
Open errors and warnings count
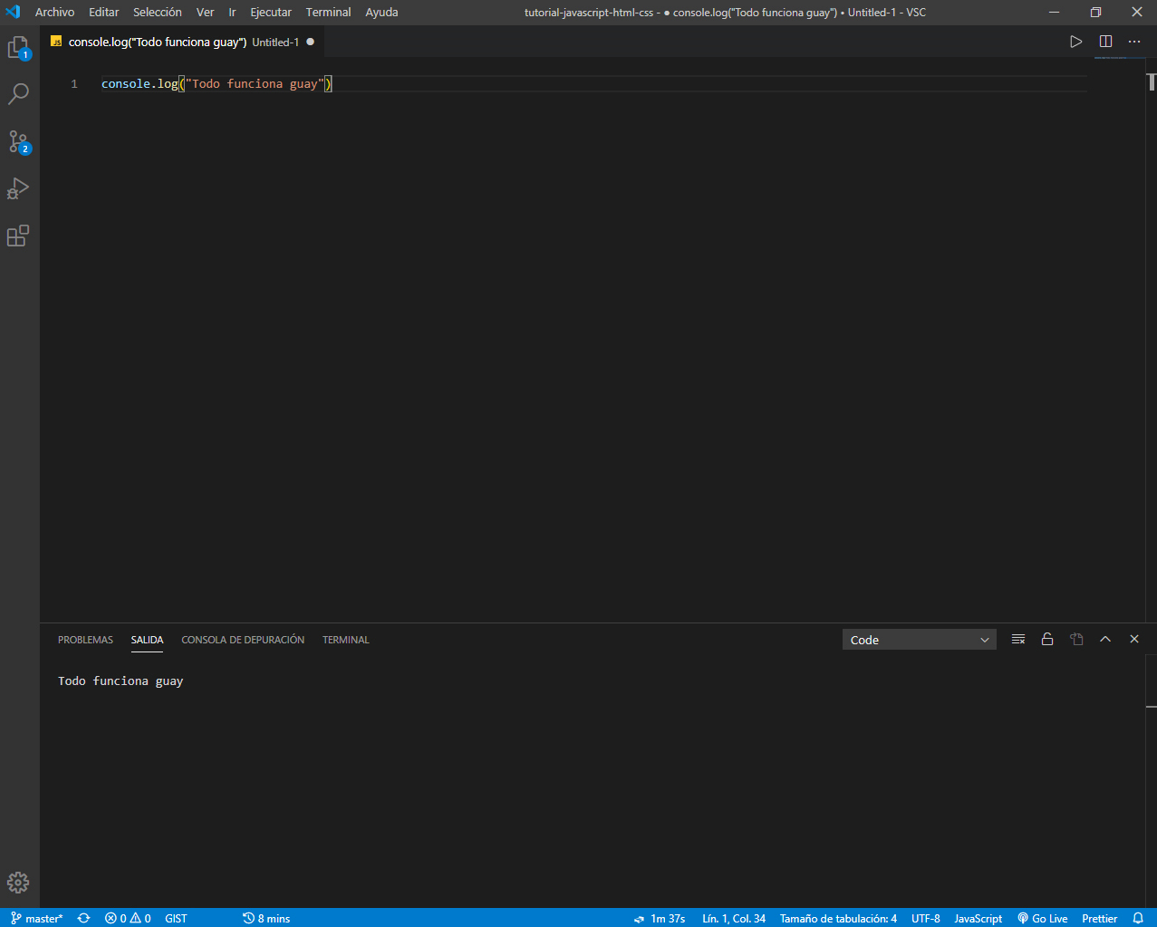tap(128, 918)
